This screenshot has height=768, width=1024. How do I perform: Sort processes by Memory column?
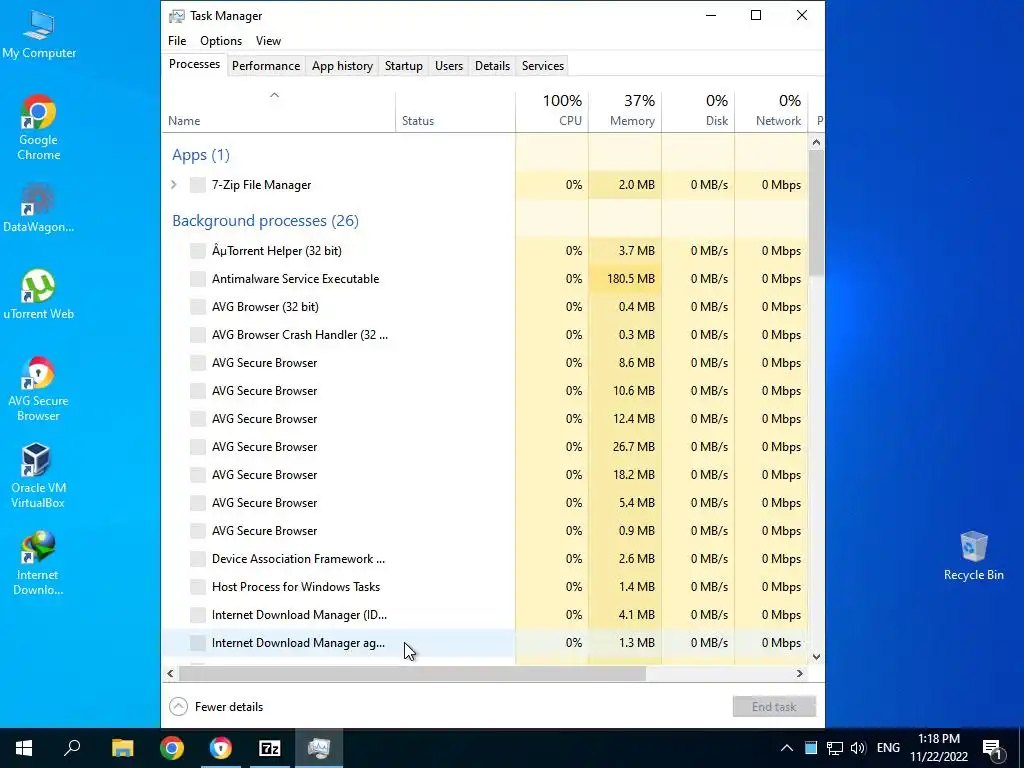(x=625, y=112)
